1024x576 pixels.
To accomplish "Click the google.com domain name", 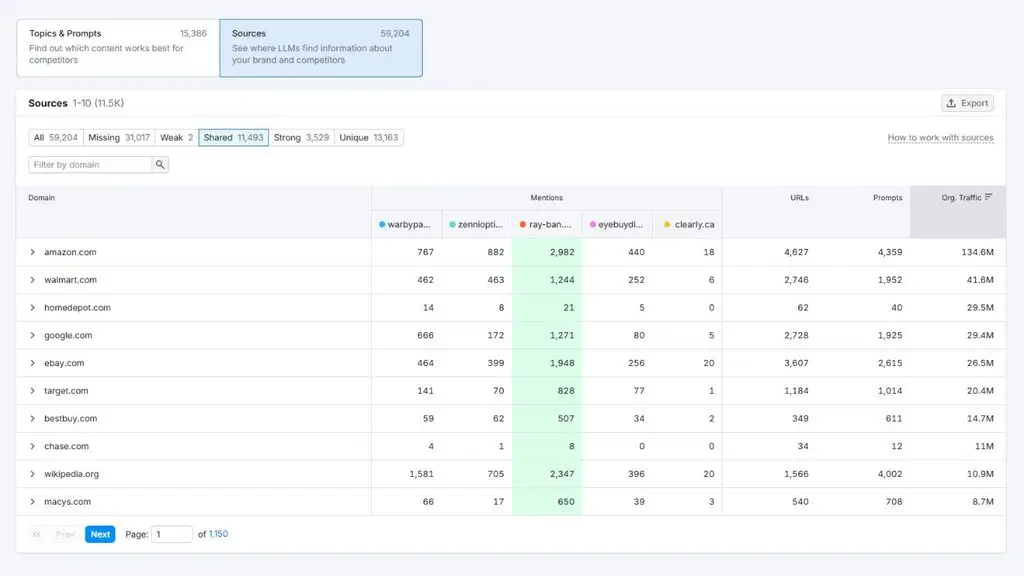I will (68, 335).
